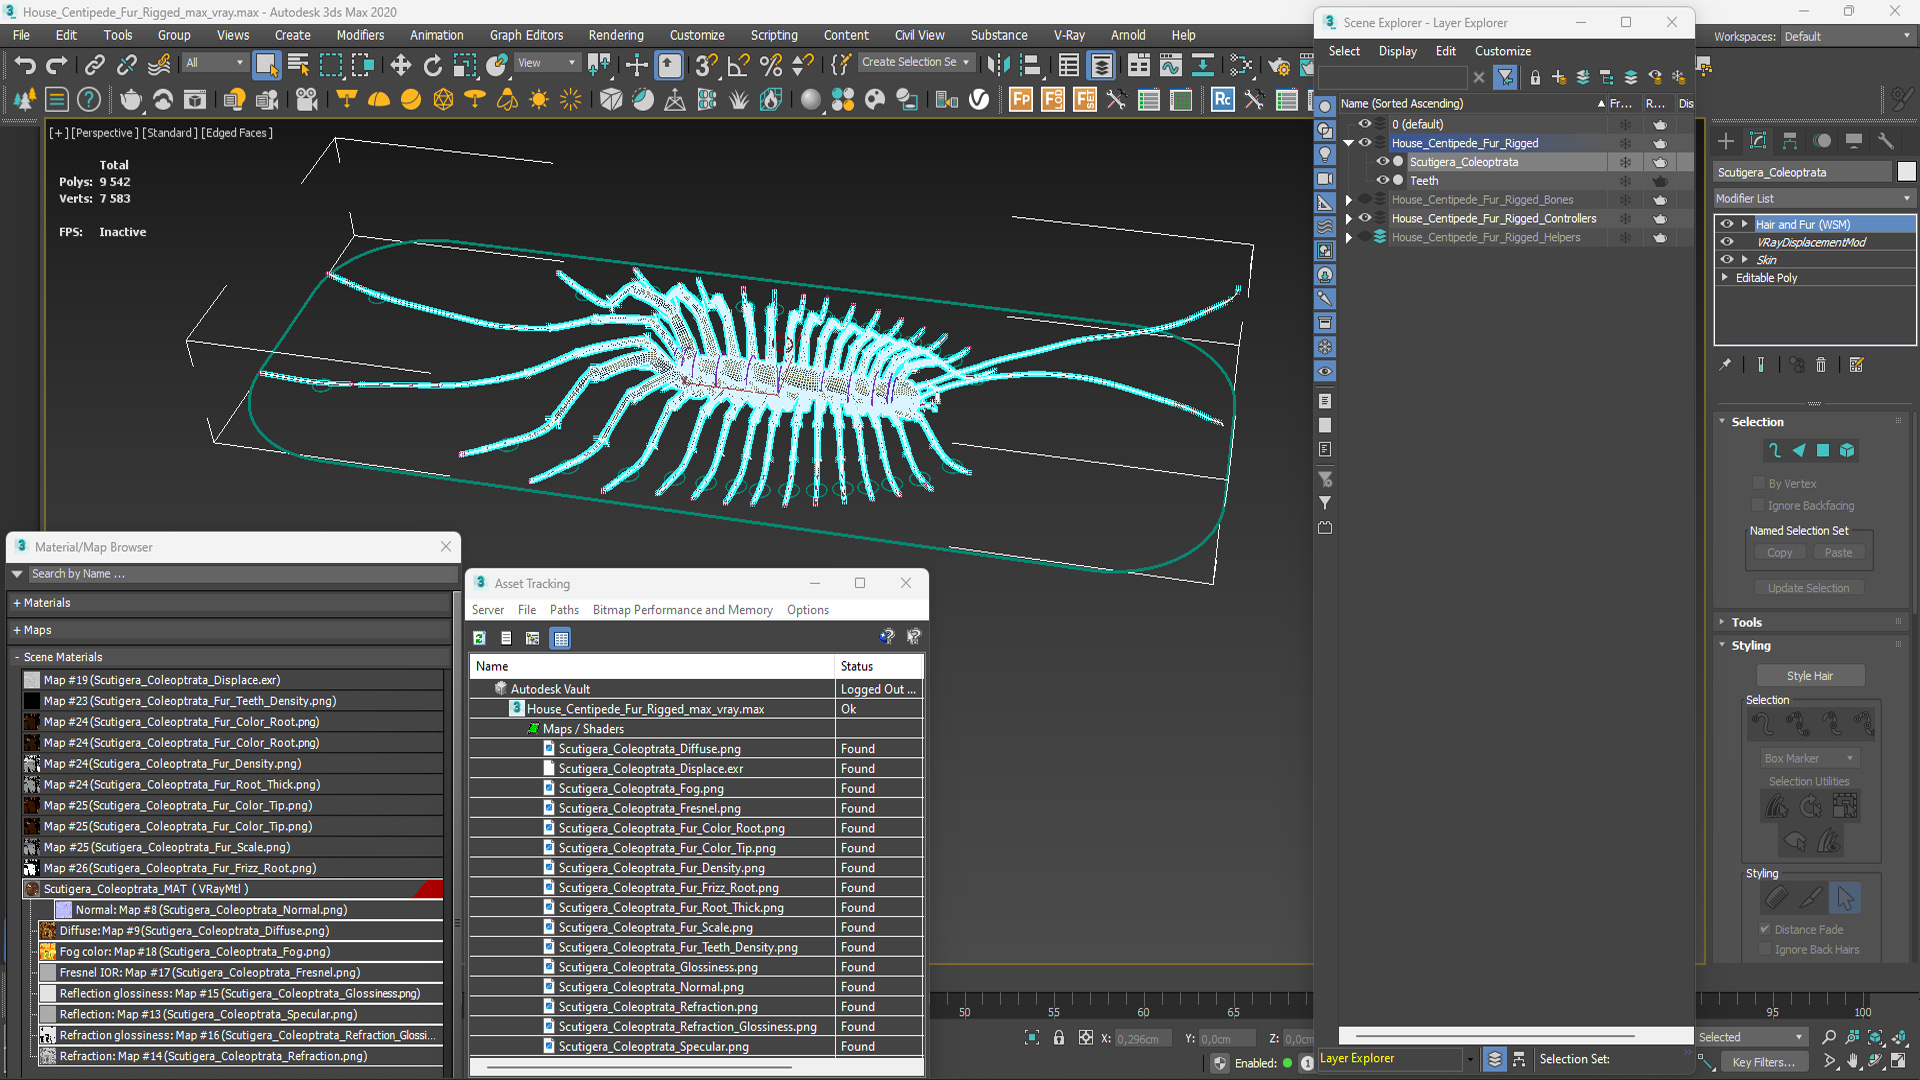Click the Selection Lock toggle icon in status bar
Screen dimensions: 1920x1080
tap(1059, 1038)
